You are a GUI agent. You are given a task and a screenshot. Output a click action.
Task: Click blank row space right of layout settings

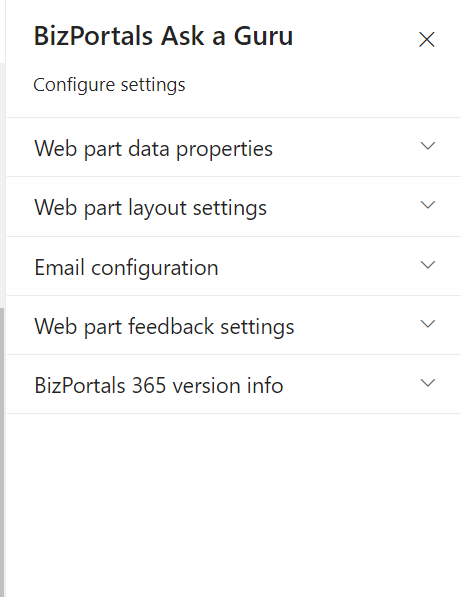coord(343,207)
